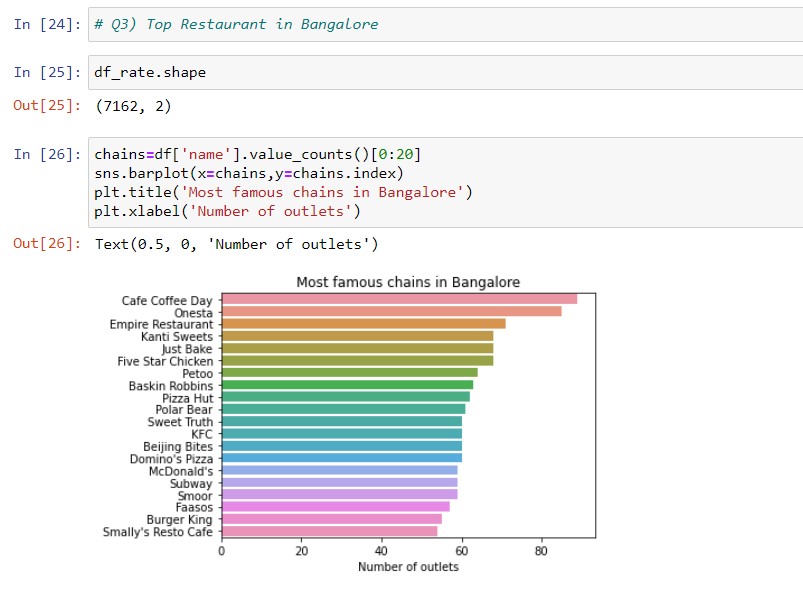The image size is (803, 589).
Task: Click the Burger King axis label
Action: [179, 520]
